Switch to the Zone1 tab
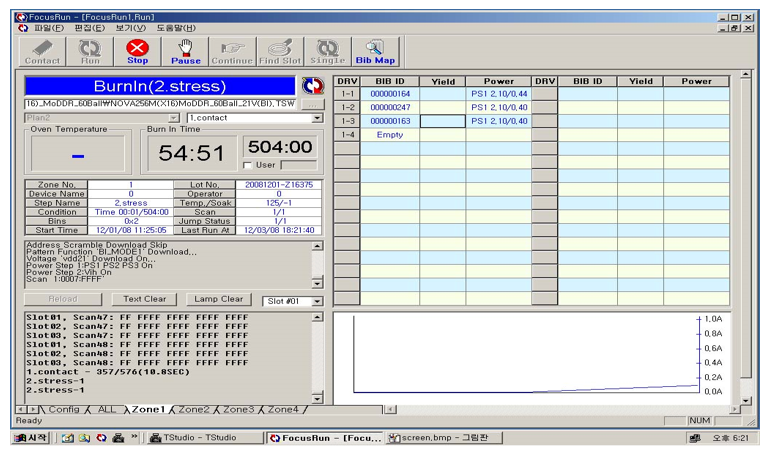This screenshot has width=772, height=466. (148, 409)
